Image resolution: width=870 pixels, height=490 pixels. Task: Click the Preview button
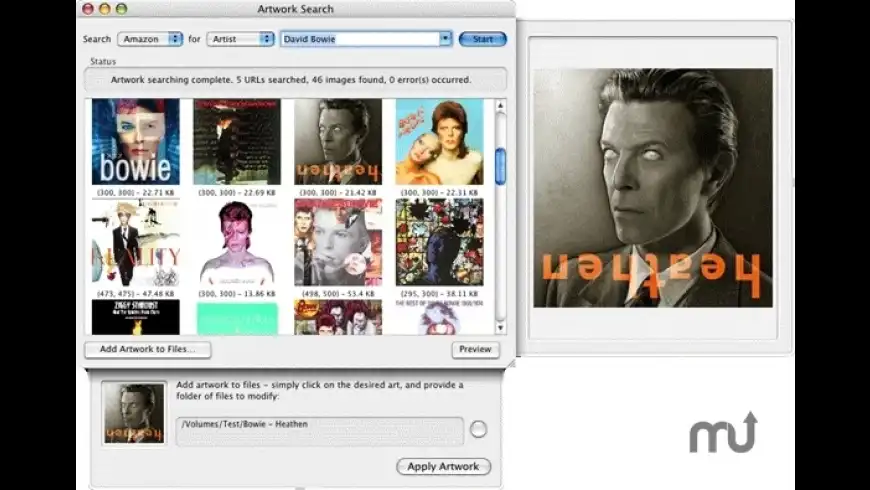(x=475, y=349)
